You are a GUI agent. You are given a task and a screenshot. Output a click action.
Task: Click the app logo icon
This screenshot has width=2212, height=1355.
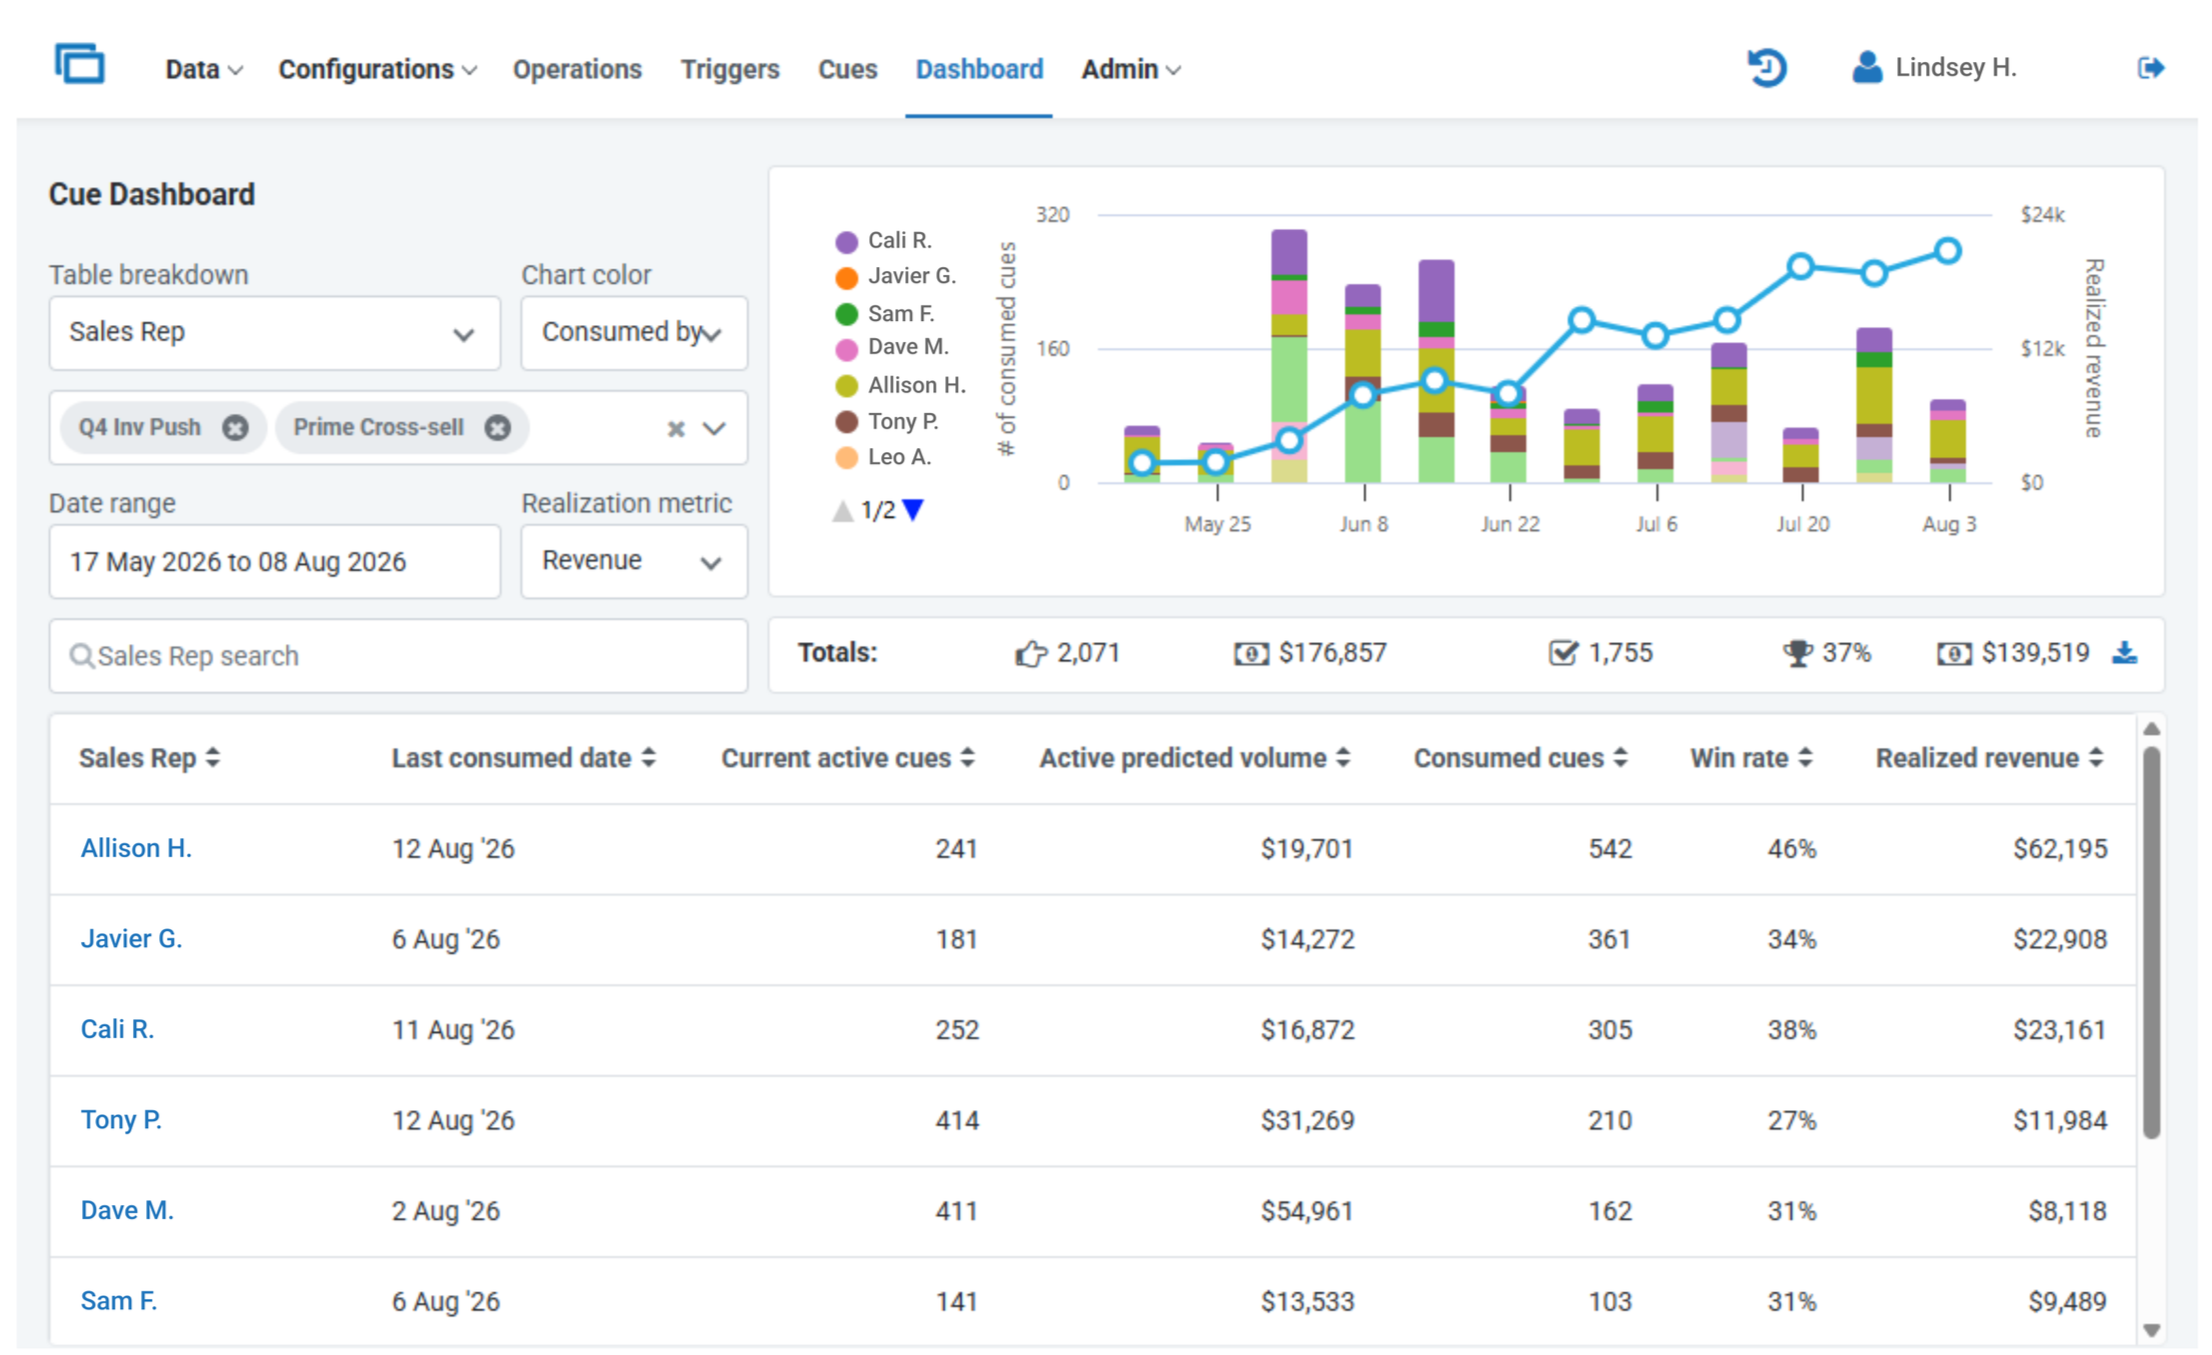pyautogui.click(x=80, y=65)
